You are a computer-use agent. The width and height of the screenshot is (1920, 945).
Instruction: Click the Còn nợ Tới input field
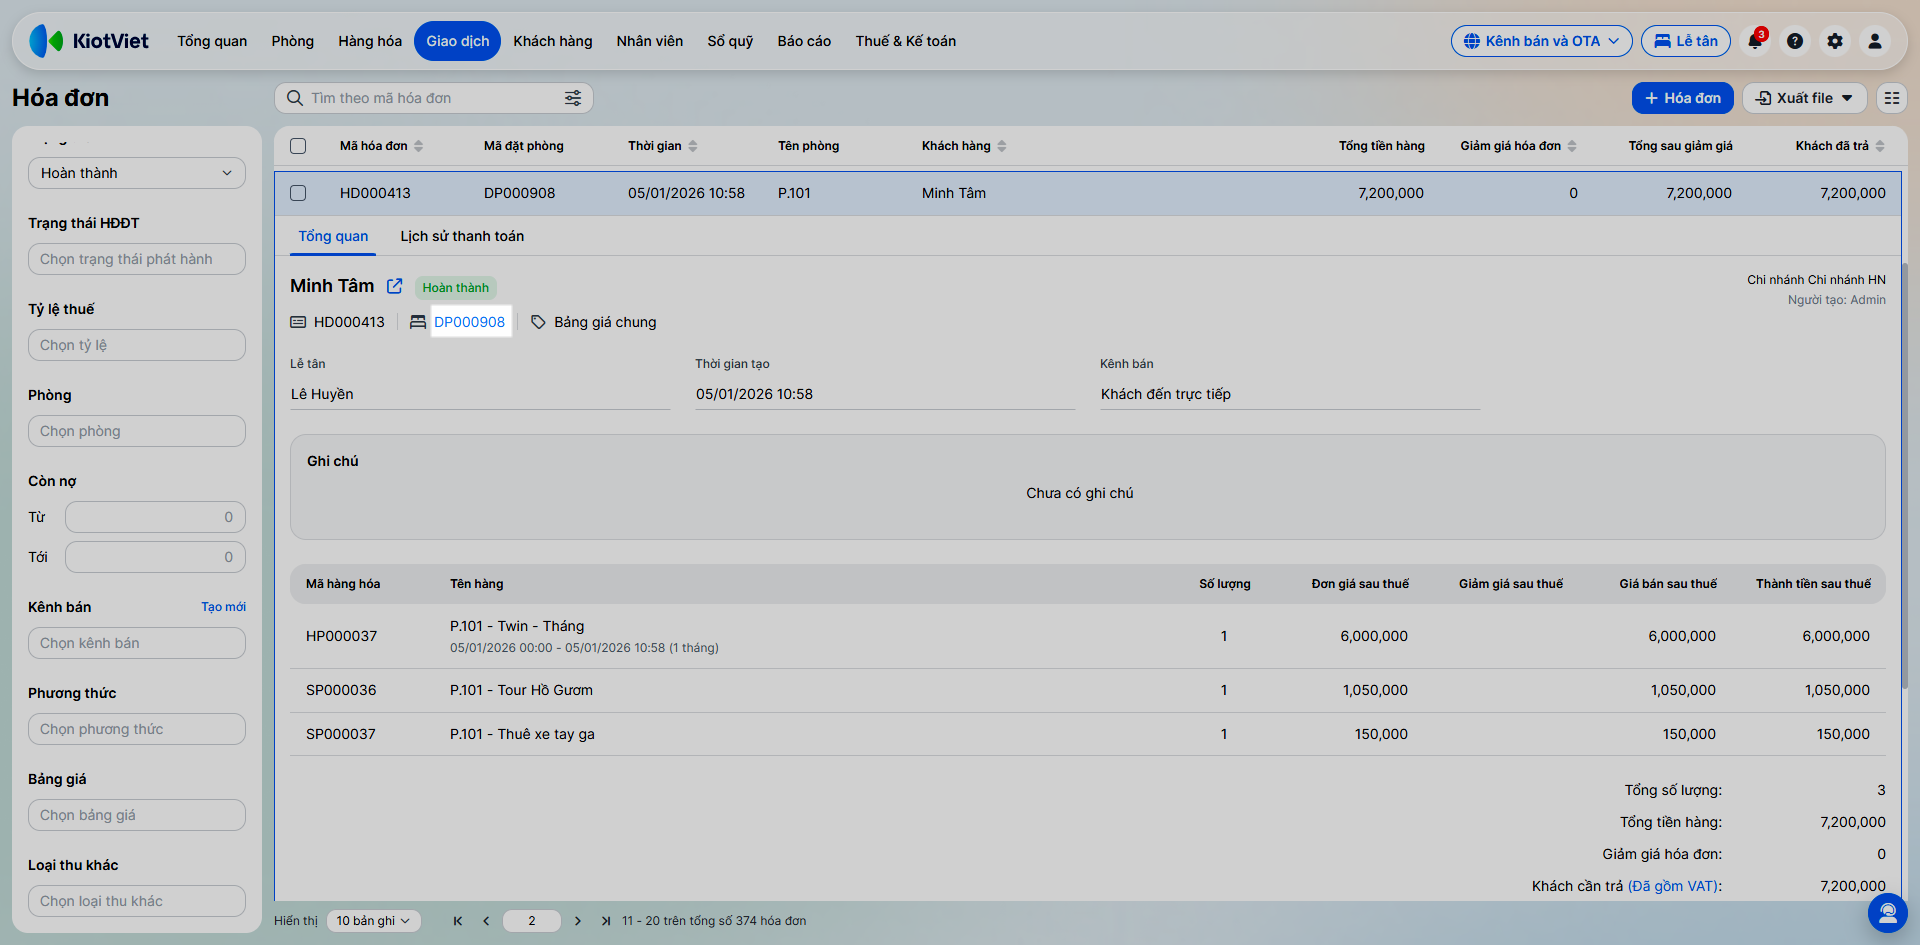155,557
